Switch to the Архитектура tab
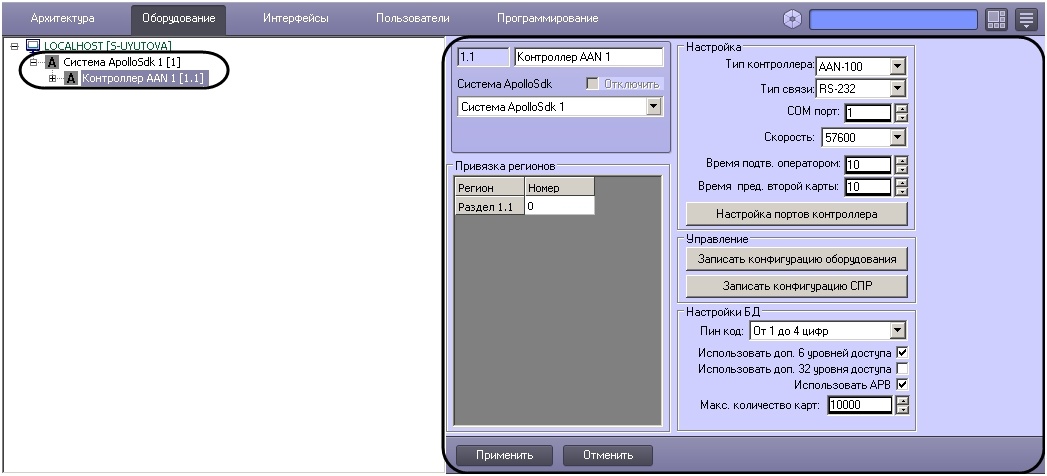The height and width of the screenshot is (476, 1047). coord(63,18)
